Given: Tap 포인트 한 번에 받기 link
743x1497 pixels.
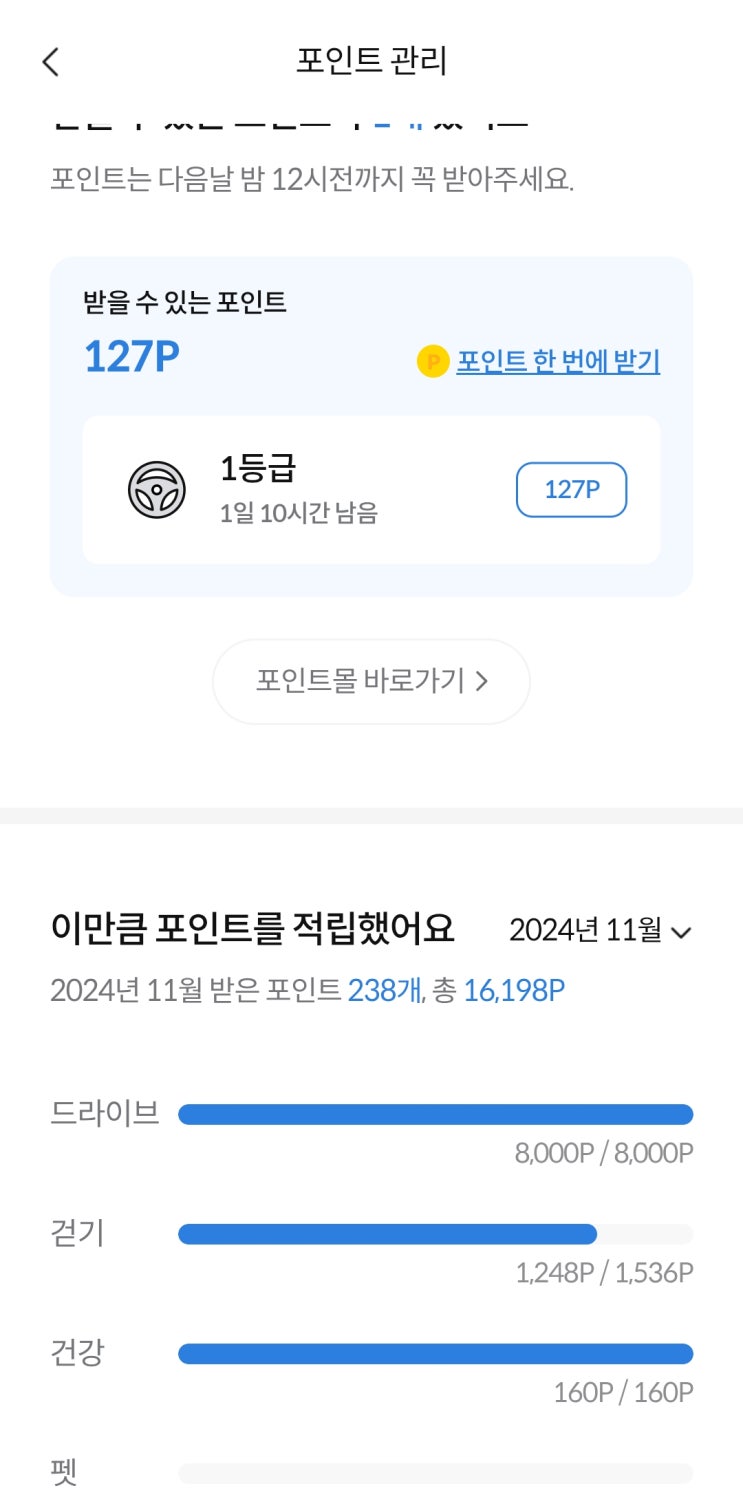Looking at the screenshot, I should point(558,361).
